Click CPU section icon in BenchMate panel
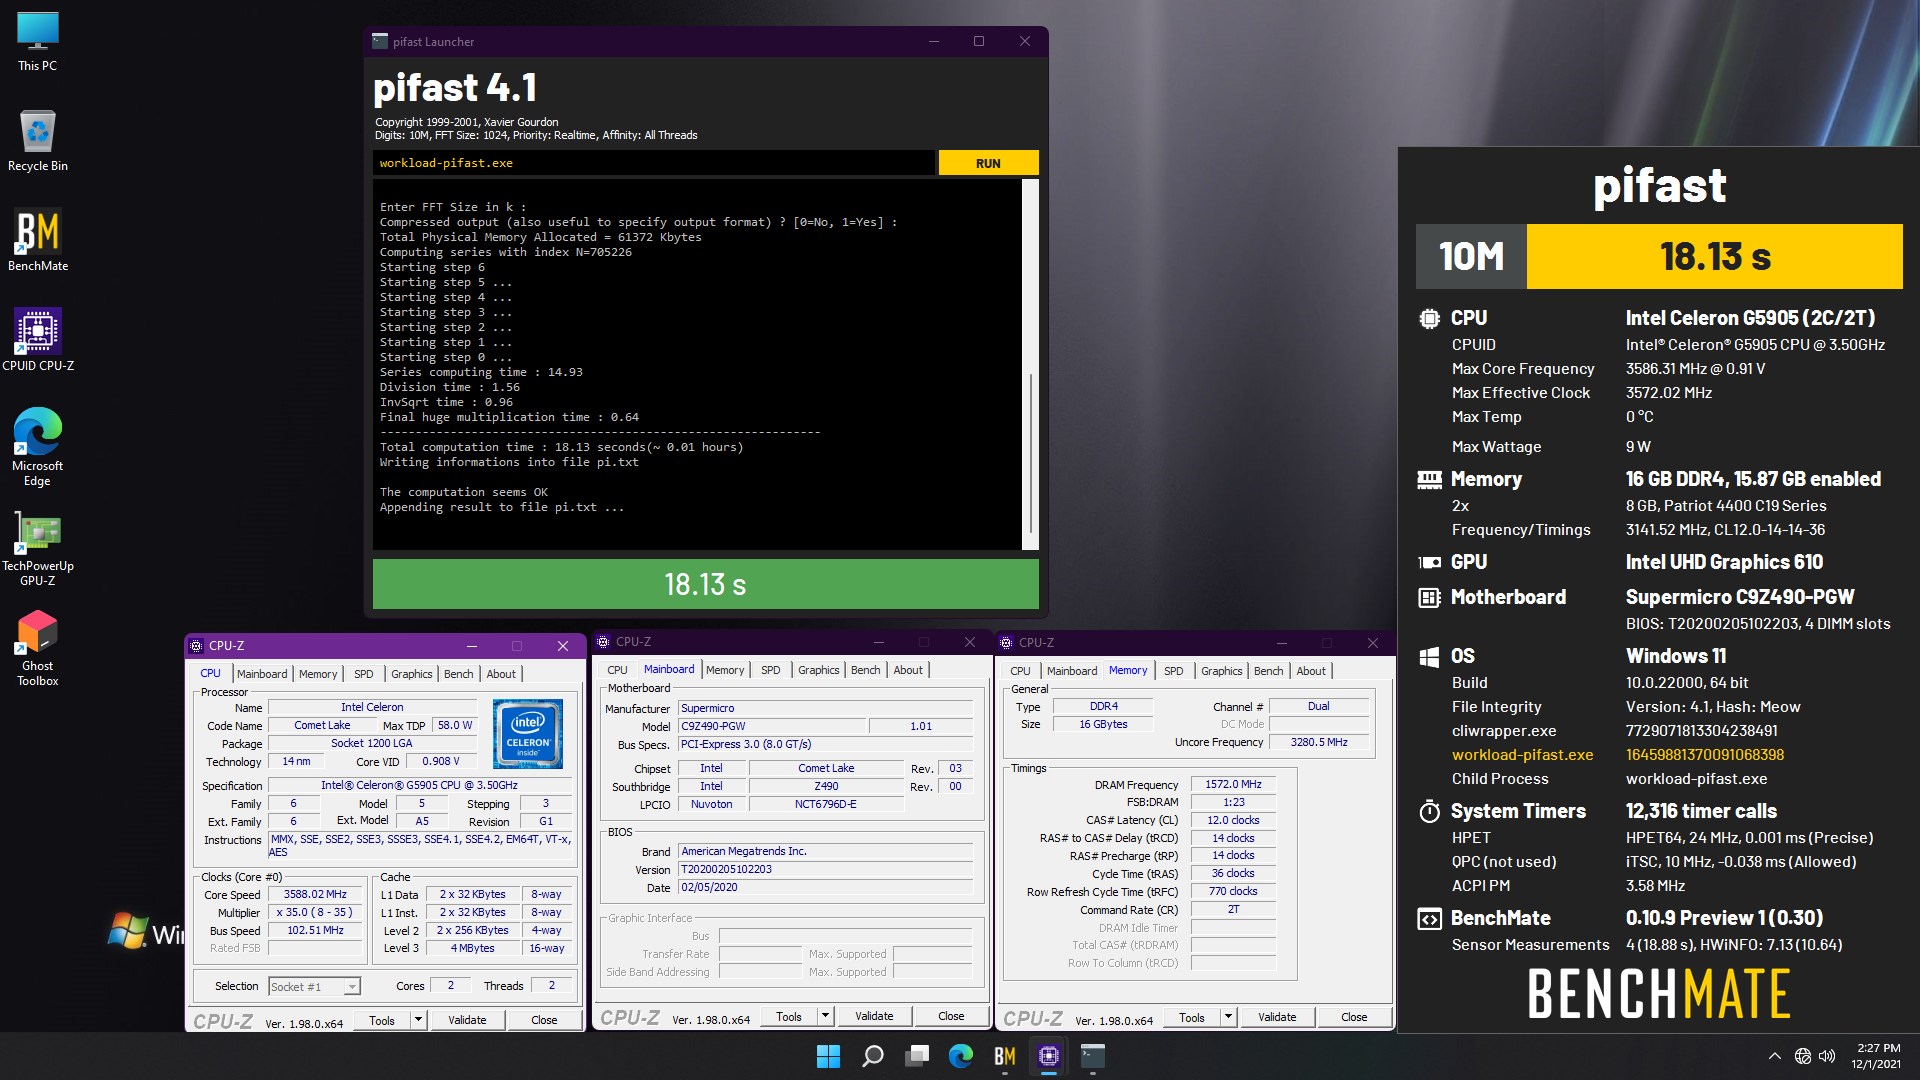 pyautogui.click(x=1429, y=319)
